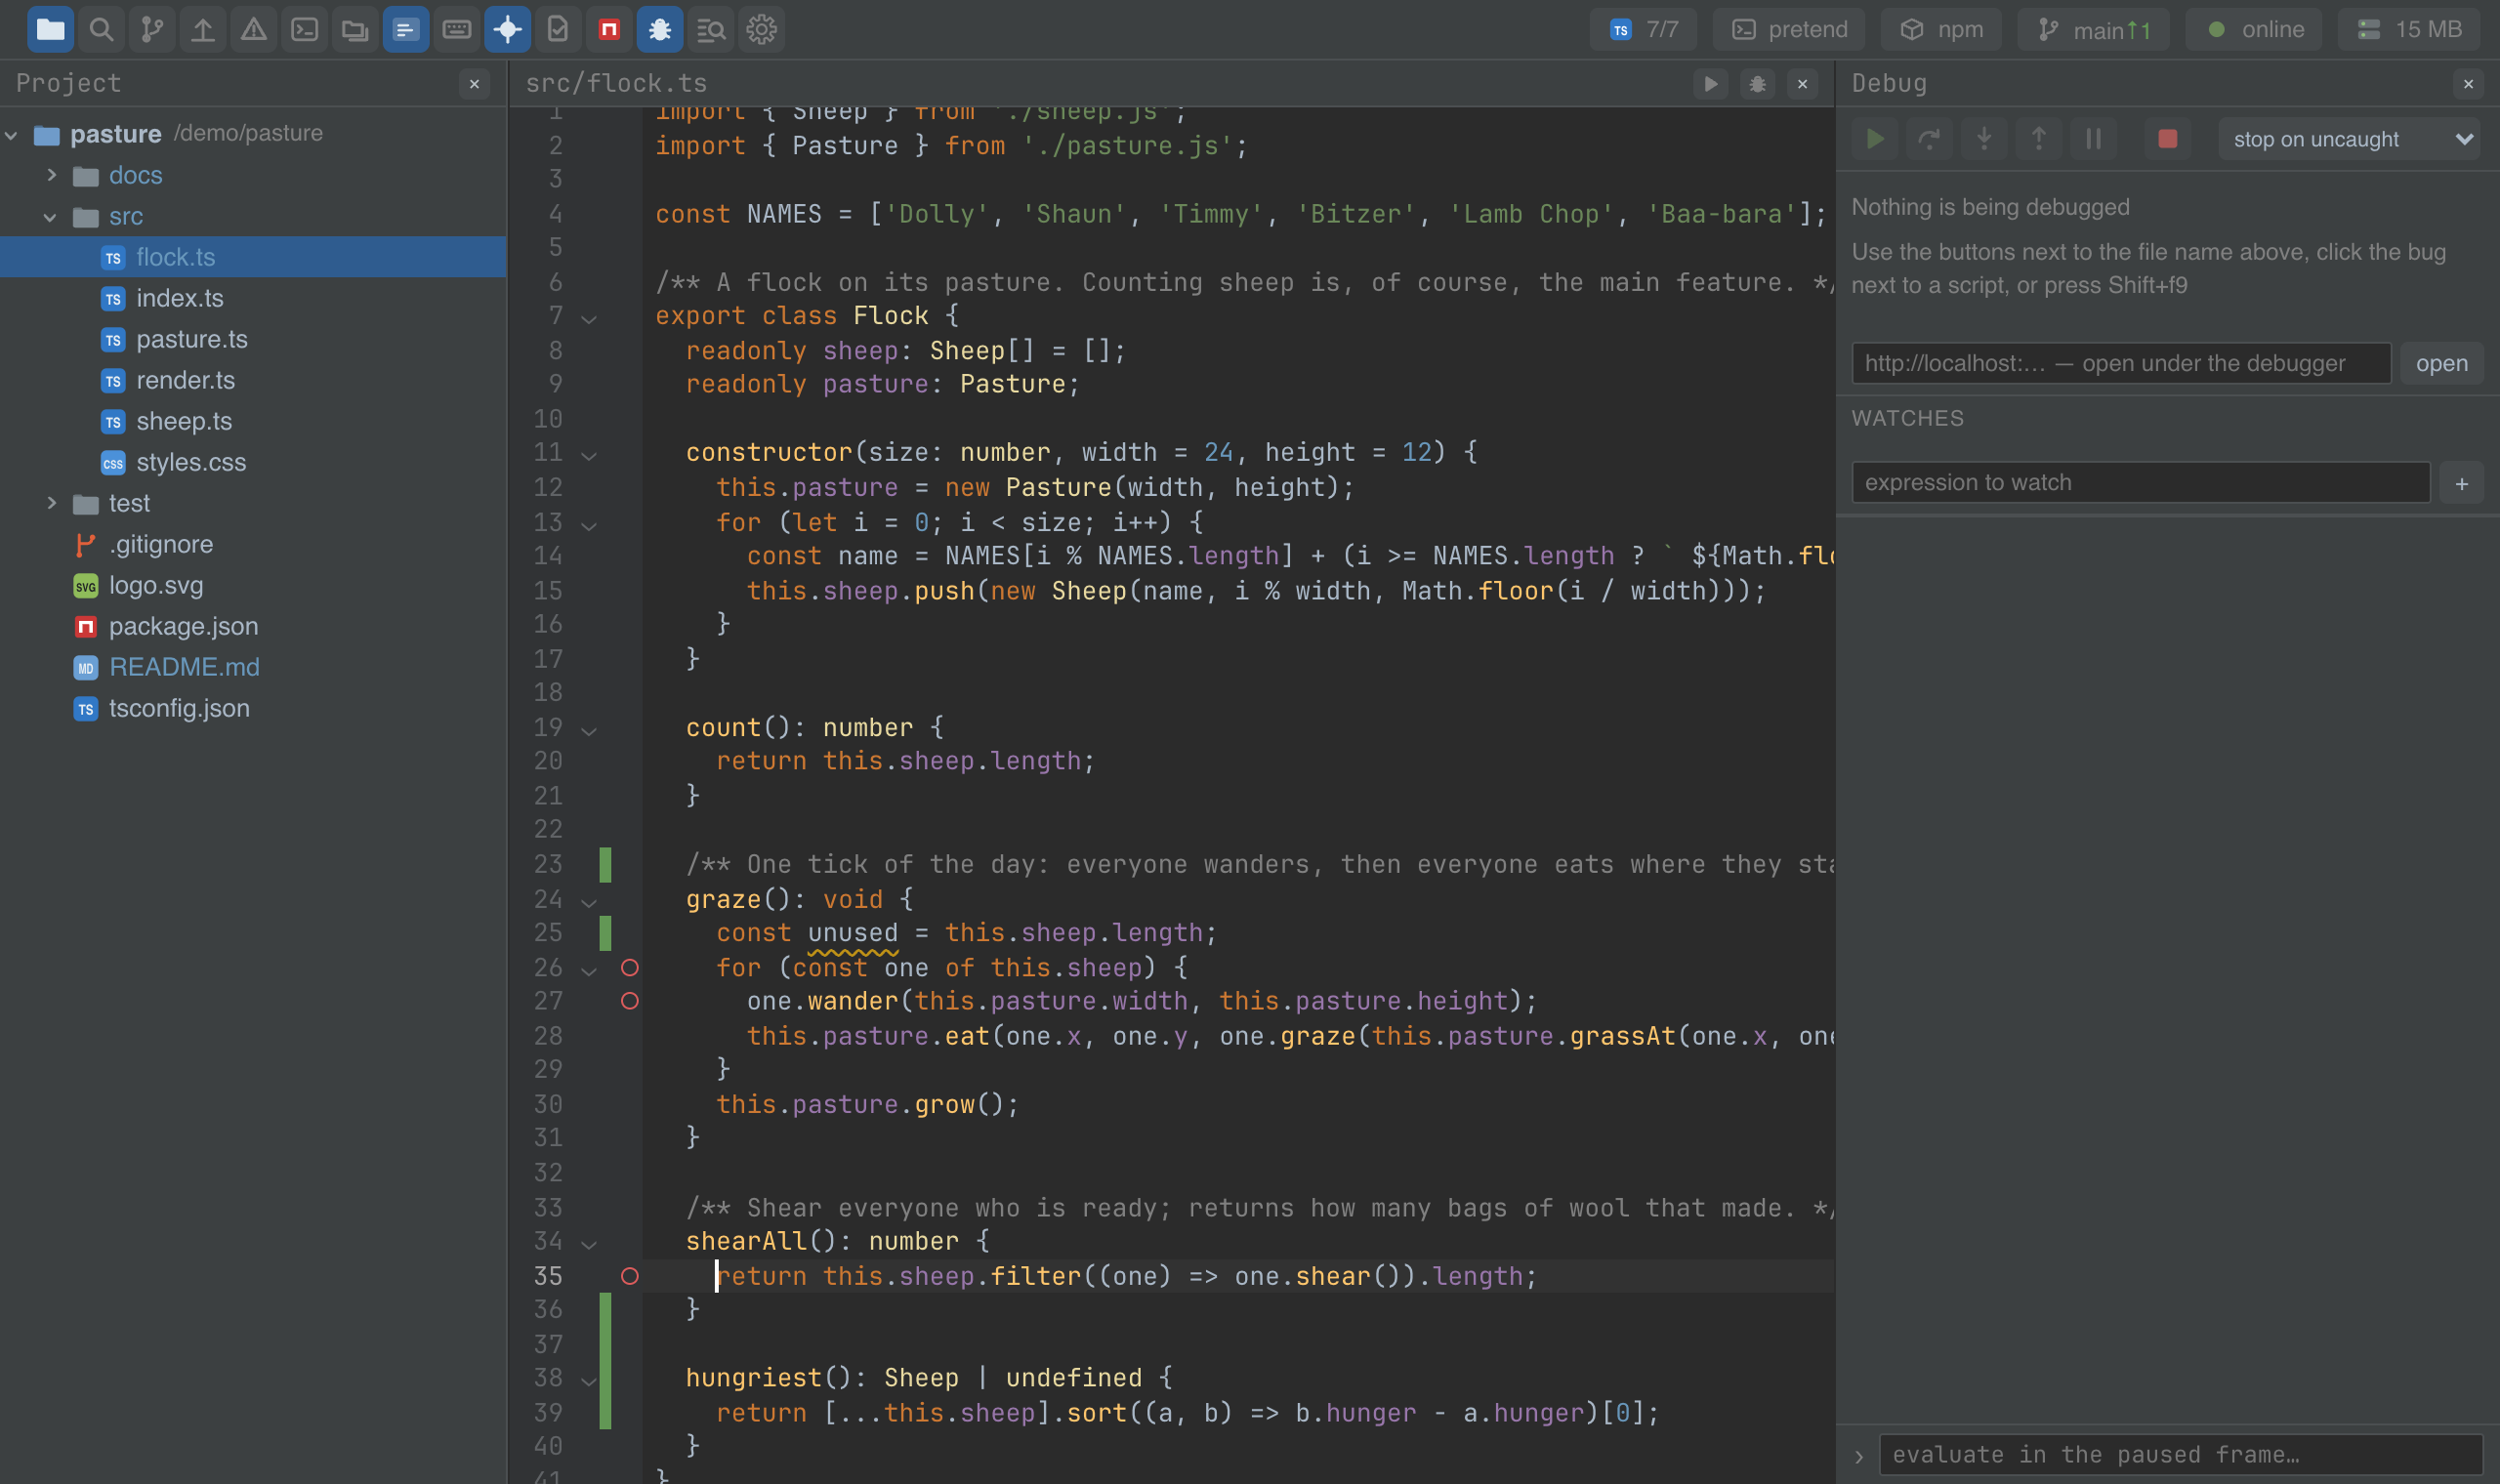Image resolution: width=2500 pixels, height=1484 pixels.
Task: Click the main branch status chip
Action: 2093,29
